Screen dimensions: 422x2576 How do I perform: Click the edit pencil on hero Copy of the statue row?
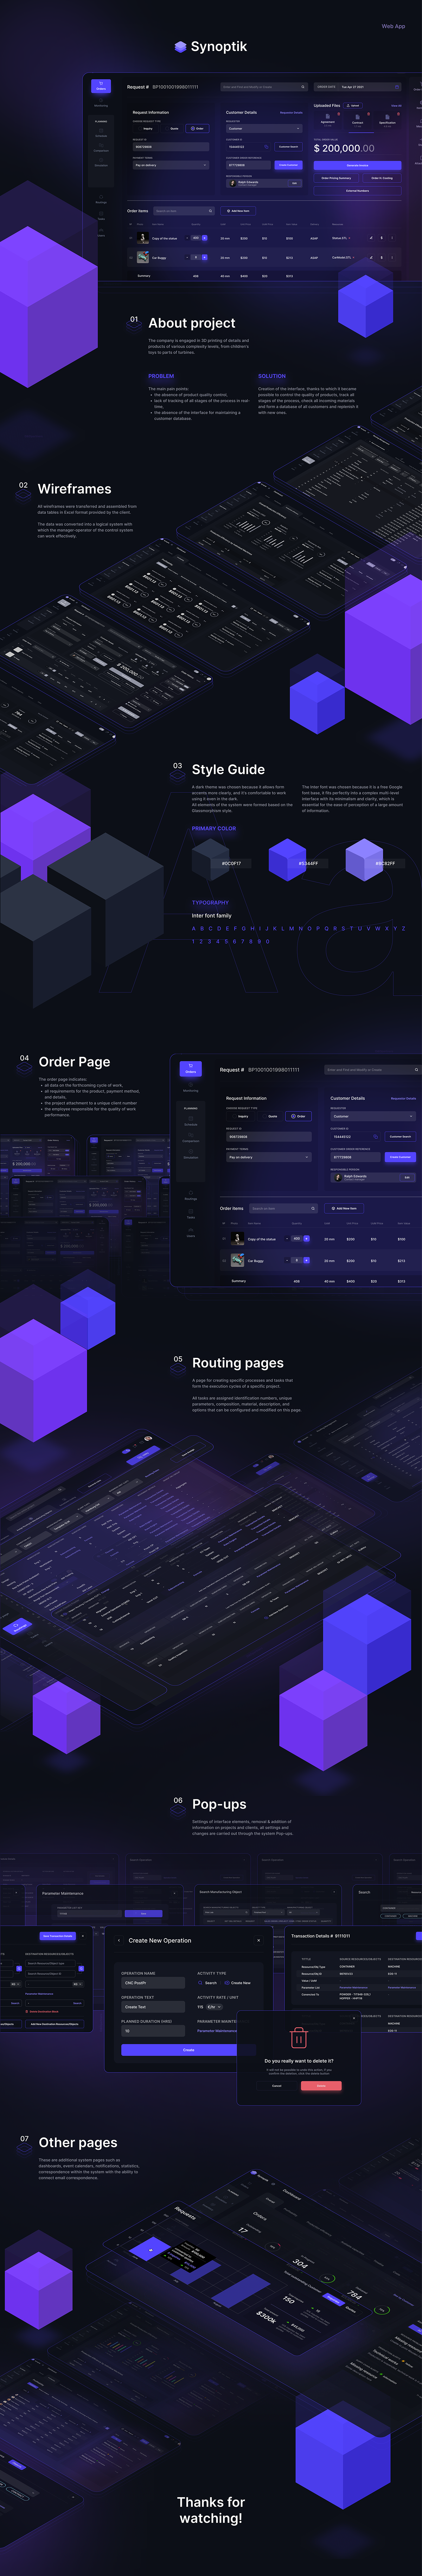371,238
